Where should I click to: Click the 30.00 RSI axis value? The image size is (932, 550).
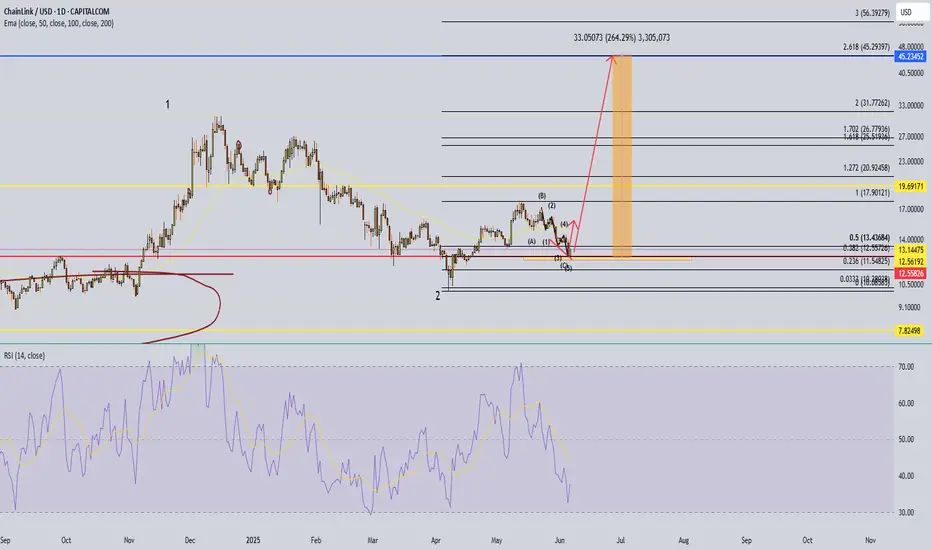click(906, 512)
